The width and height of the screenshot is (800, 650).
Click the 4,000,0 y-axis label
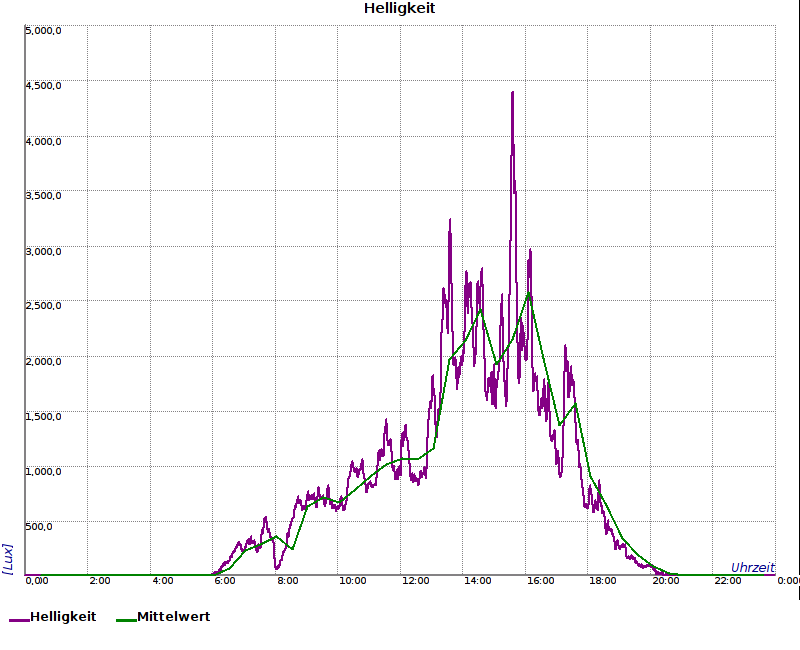(x=43, y=141)
